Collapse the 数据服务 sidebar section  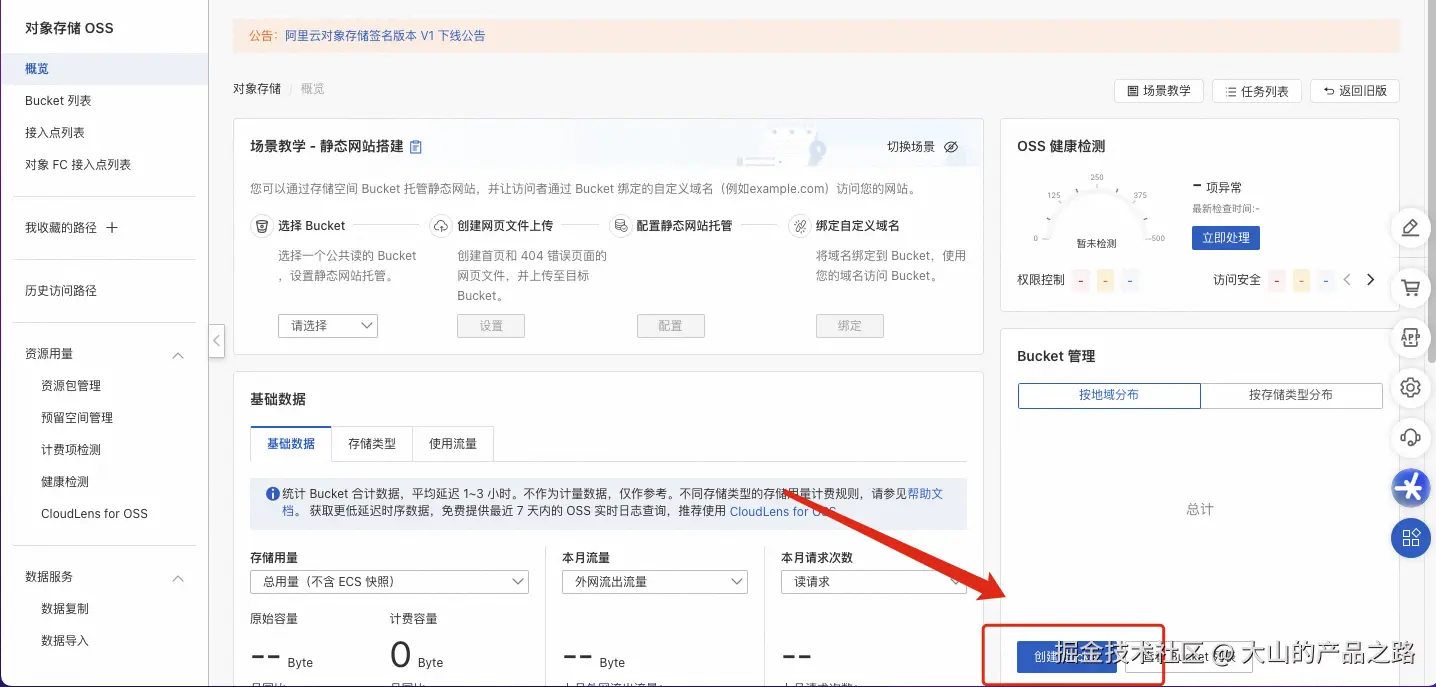[178, 578]
